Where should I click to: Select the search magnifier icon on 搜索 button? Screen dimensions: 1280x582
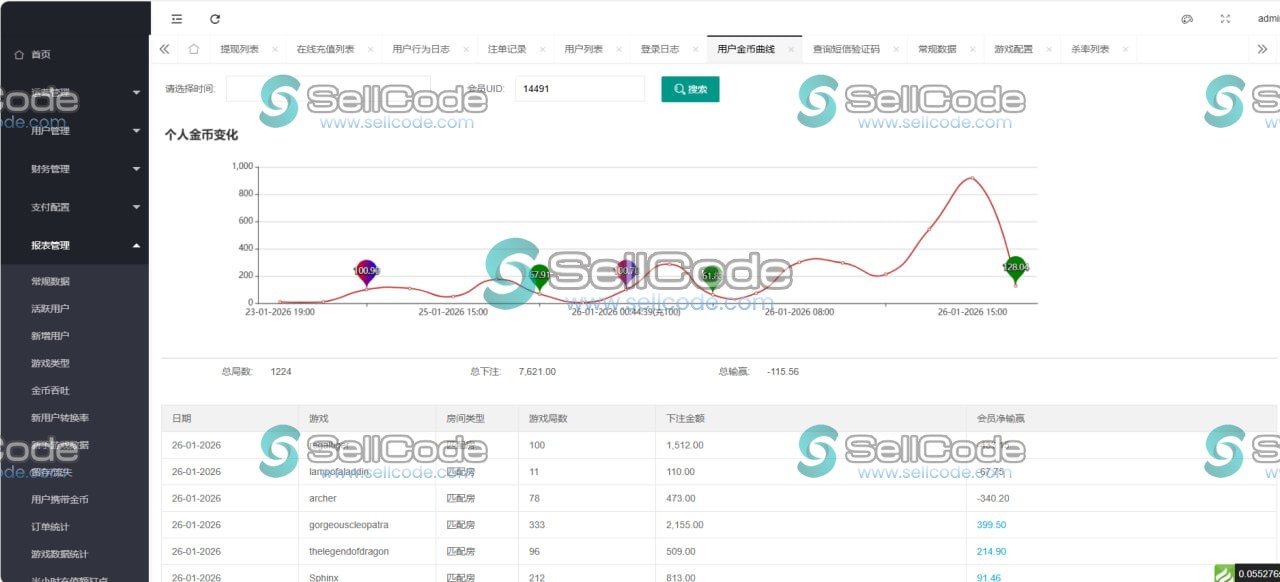679,89
